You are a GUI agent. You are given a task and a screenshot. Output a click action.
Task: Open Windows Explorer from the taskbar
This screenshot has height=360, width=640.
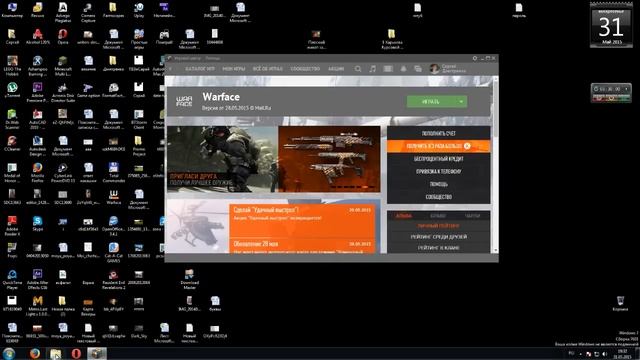56,353
